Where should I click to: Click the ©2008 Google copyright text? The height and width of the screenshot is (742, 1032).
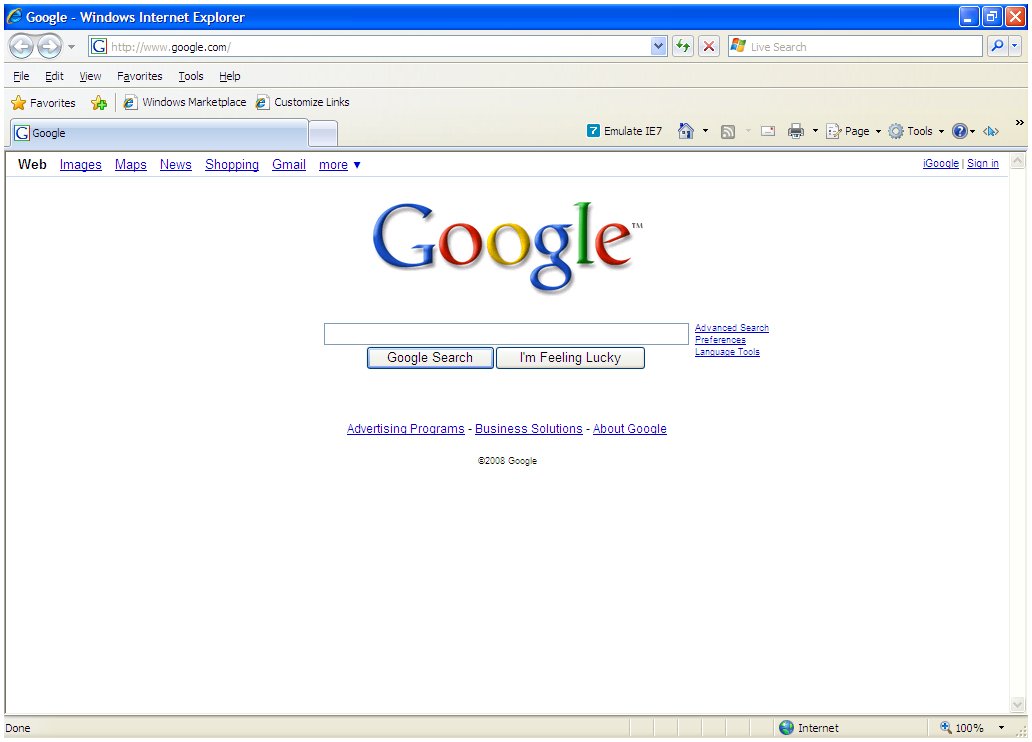[507, 461]
